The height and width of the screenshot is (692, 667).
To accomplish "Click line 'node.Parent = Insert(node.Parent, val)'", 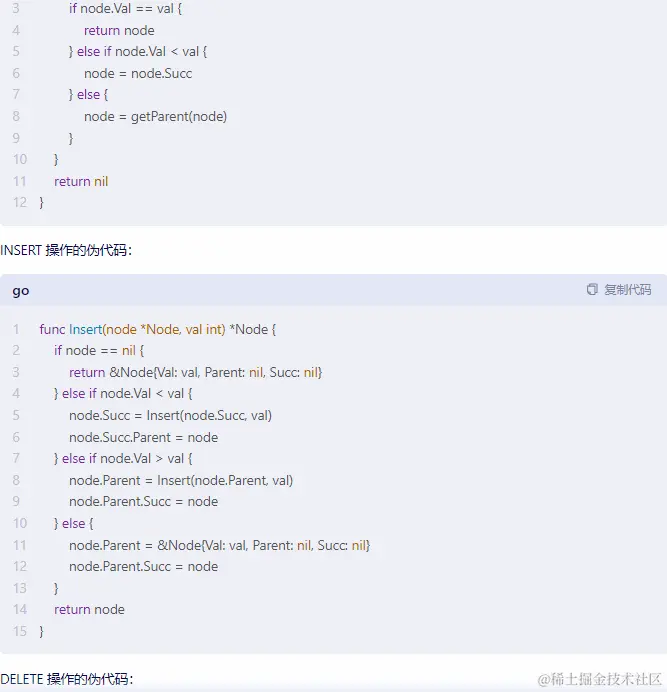I will point(181,481).
